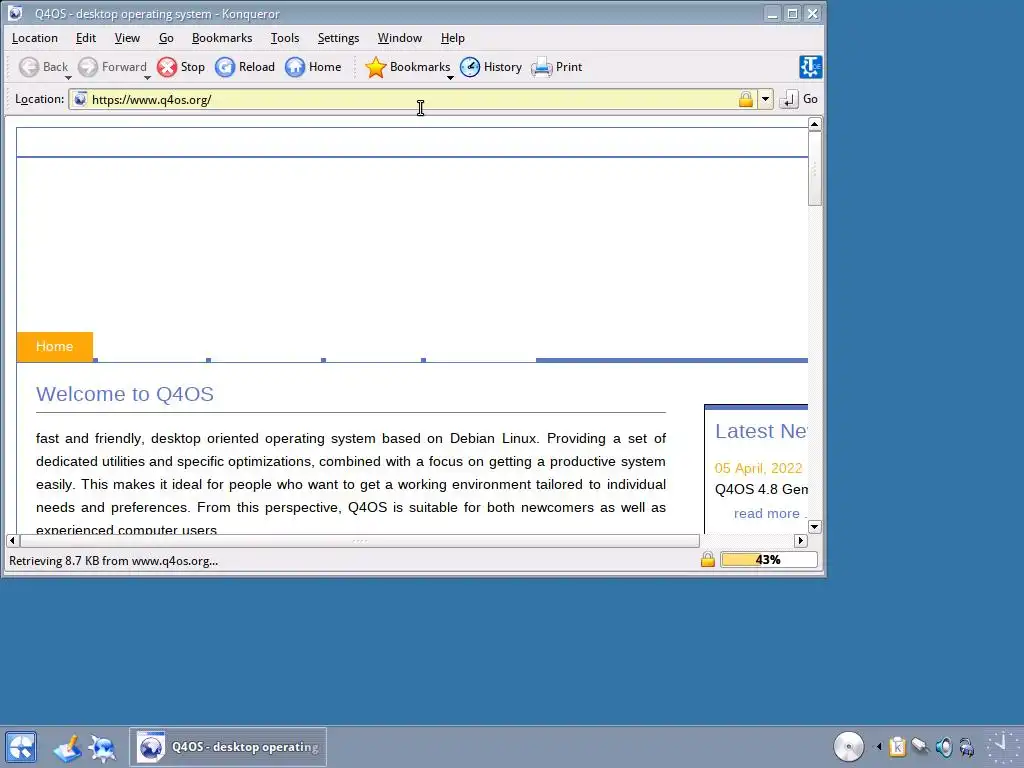This screenshot has width=1024, height=768.
Task: Select the orange Home tab on the webpage
Action: (54, 346)
